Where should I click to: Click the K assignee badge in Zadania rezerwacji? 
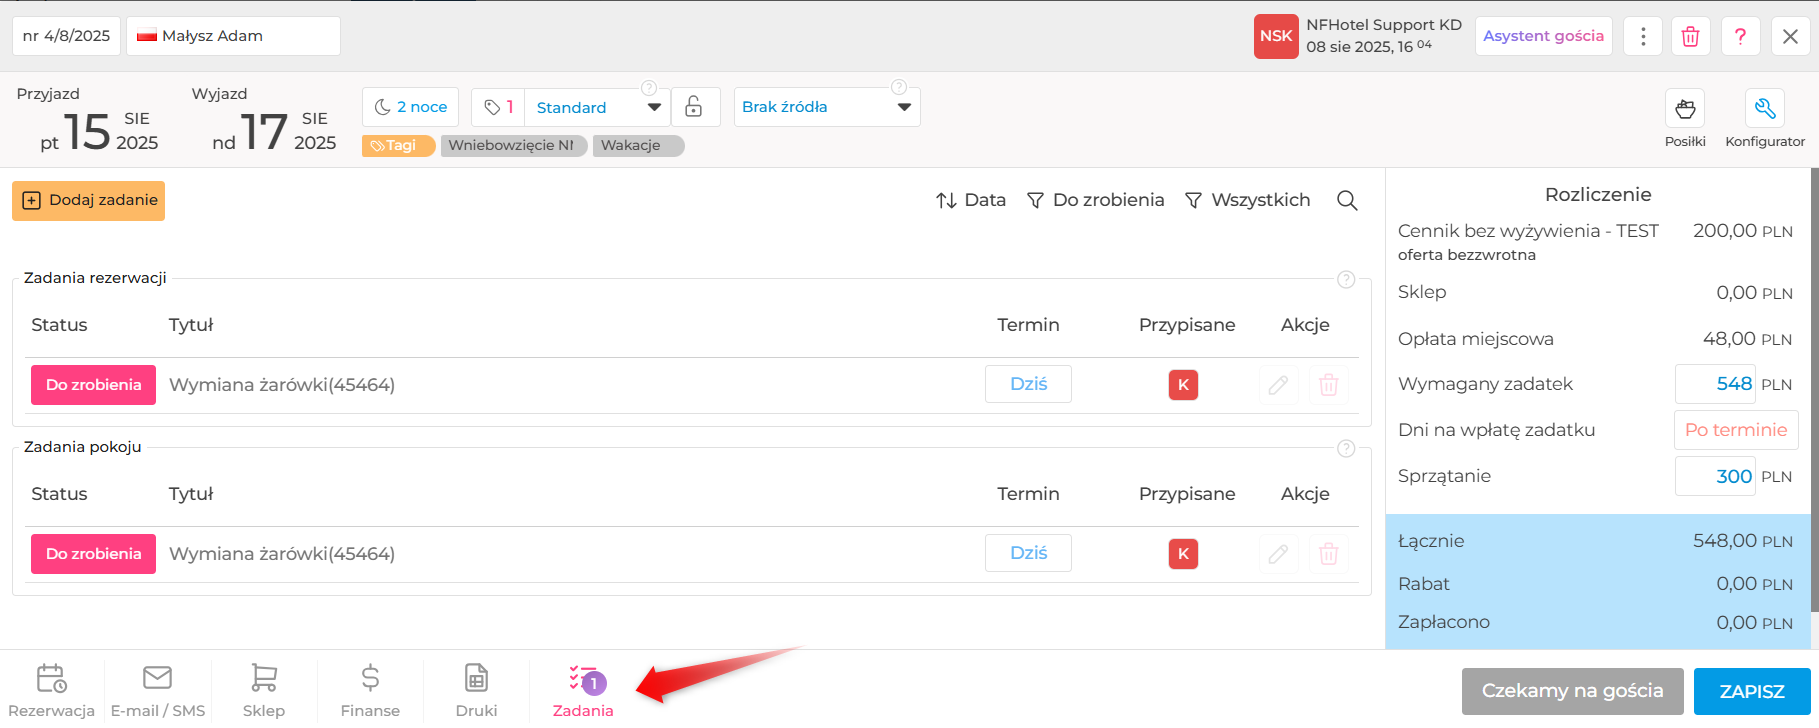pos(1184,385)
